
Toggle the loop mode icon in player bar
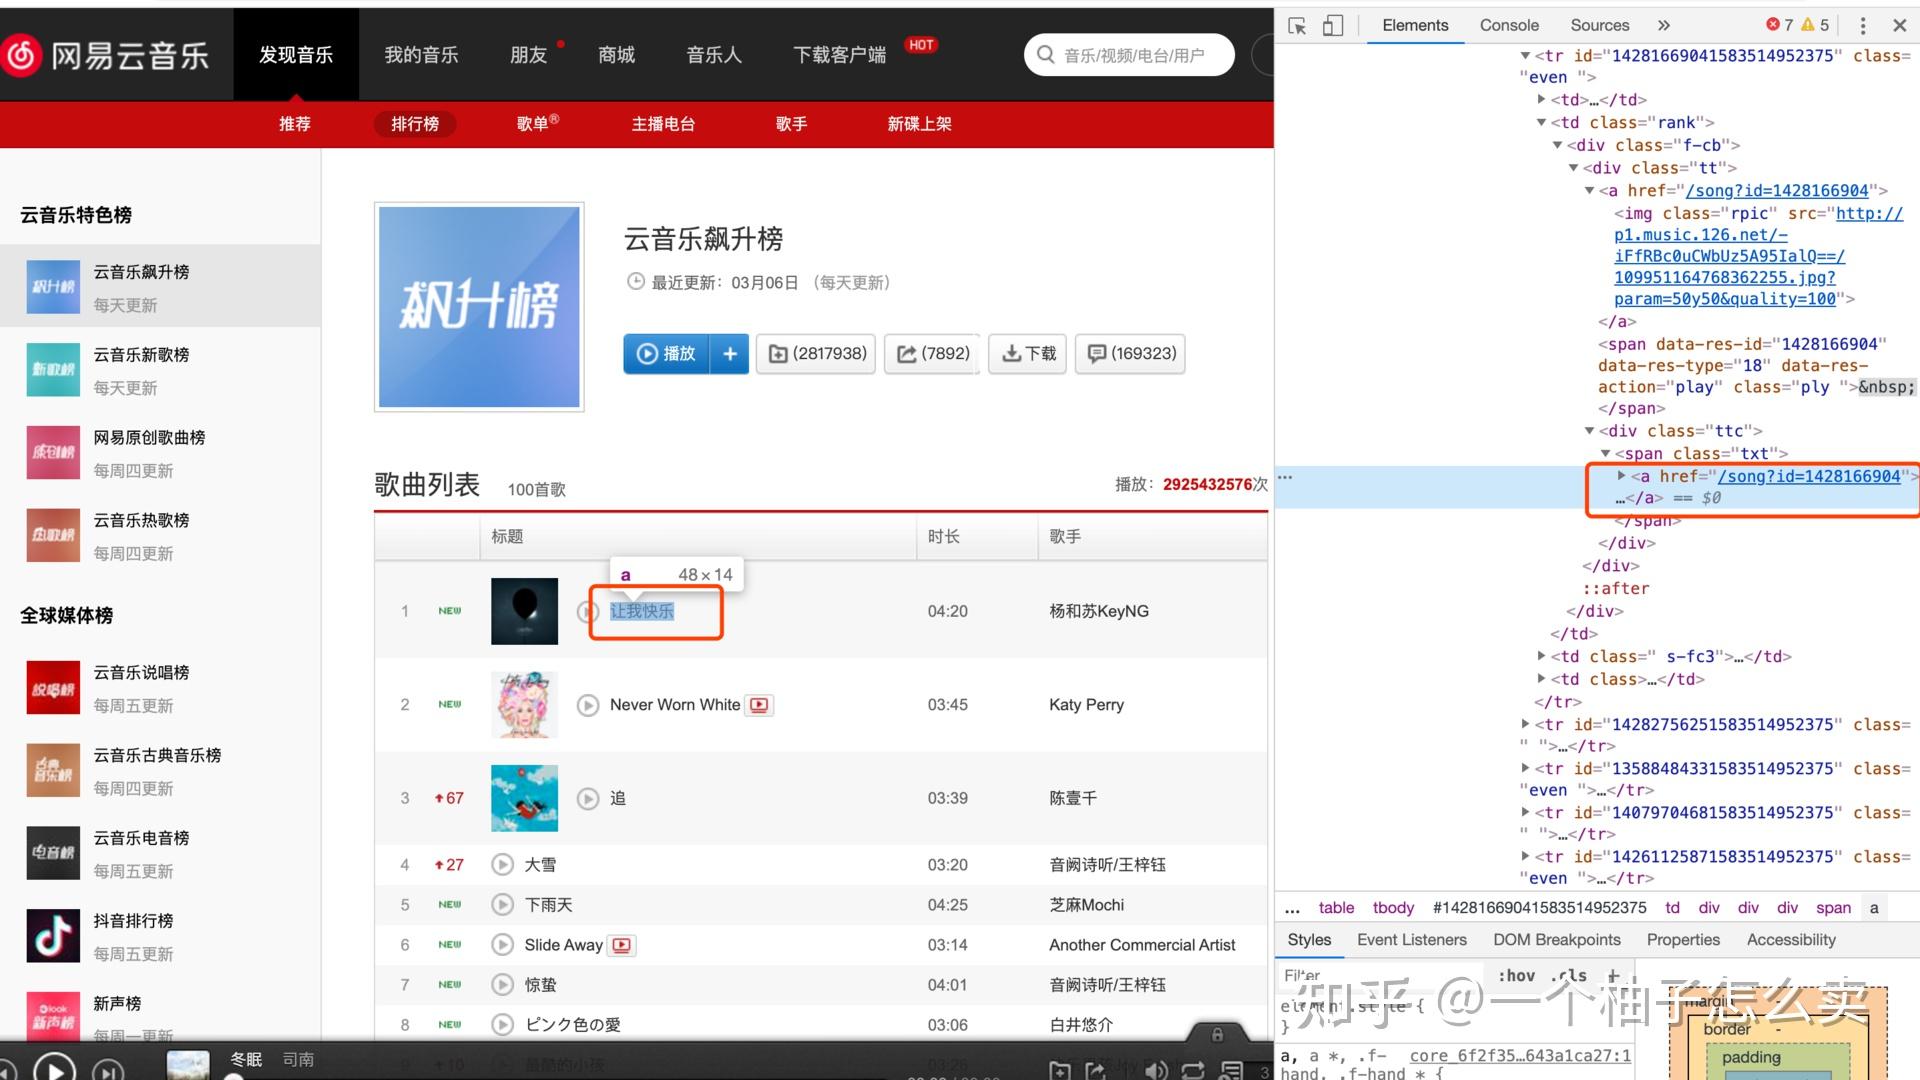pos(1193,1071)
